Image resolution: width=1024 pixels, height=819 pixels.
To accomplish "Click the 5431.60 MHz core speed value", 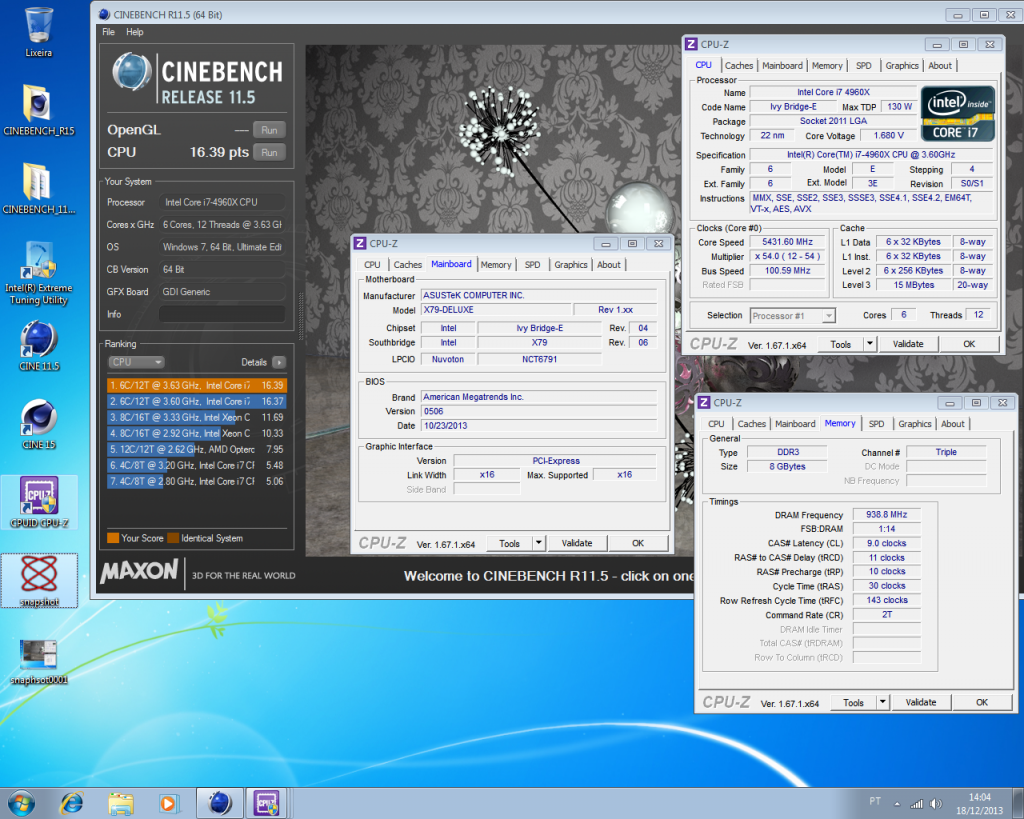I will pos(787,242).
